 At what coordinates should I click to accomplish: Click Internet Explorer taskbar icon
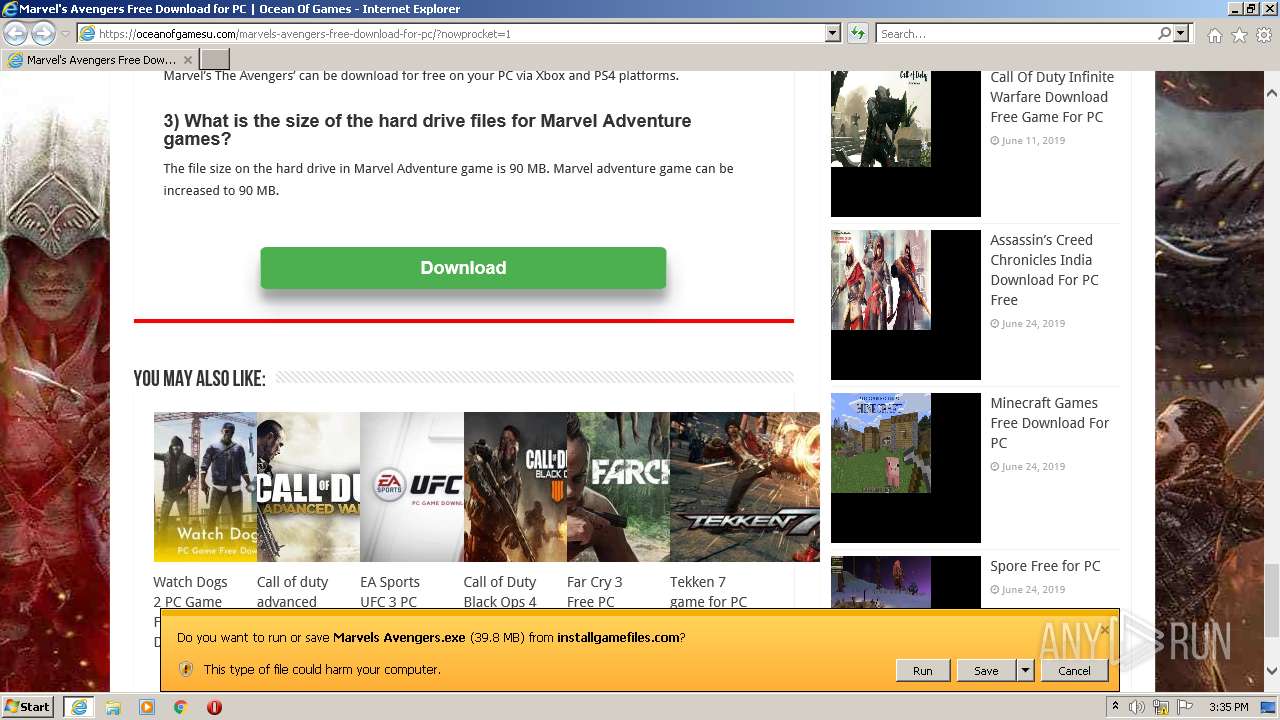click(x=78, y=707)
